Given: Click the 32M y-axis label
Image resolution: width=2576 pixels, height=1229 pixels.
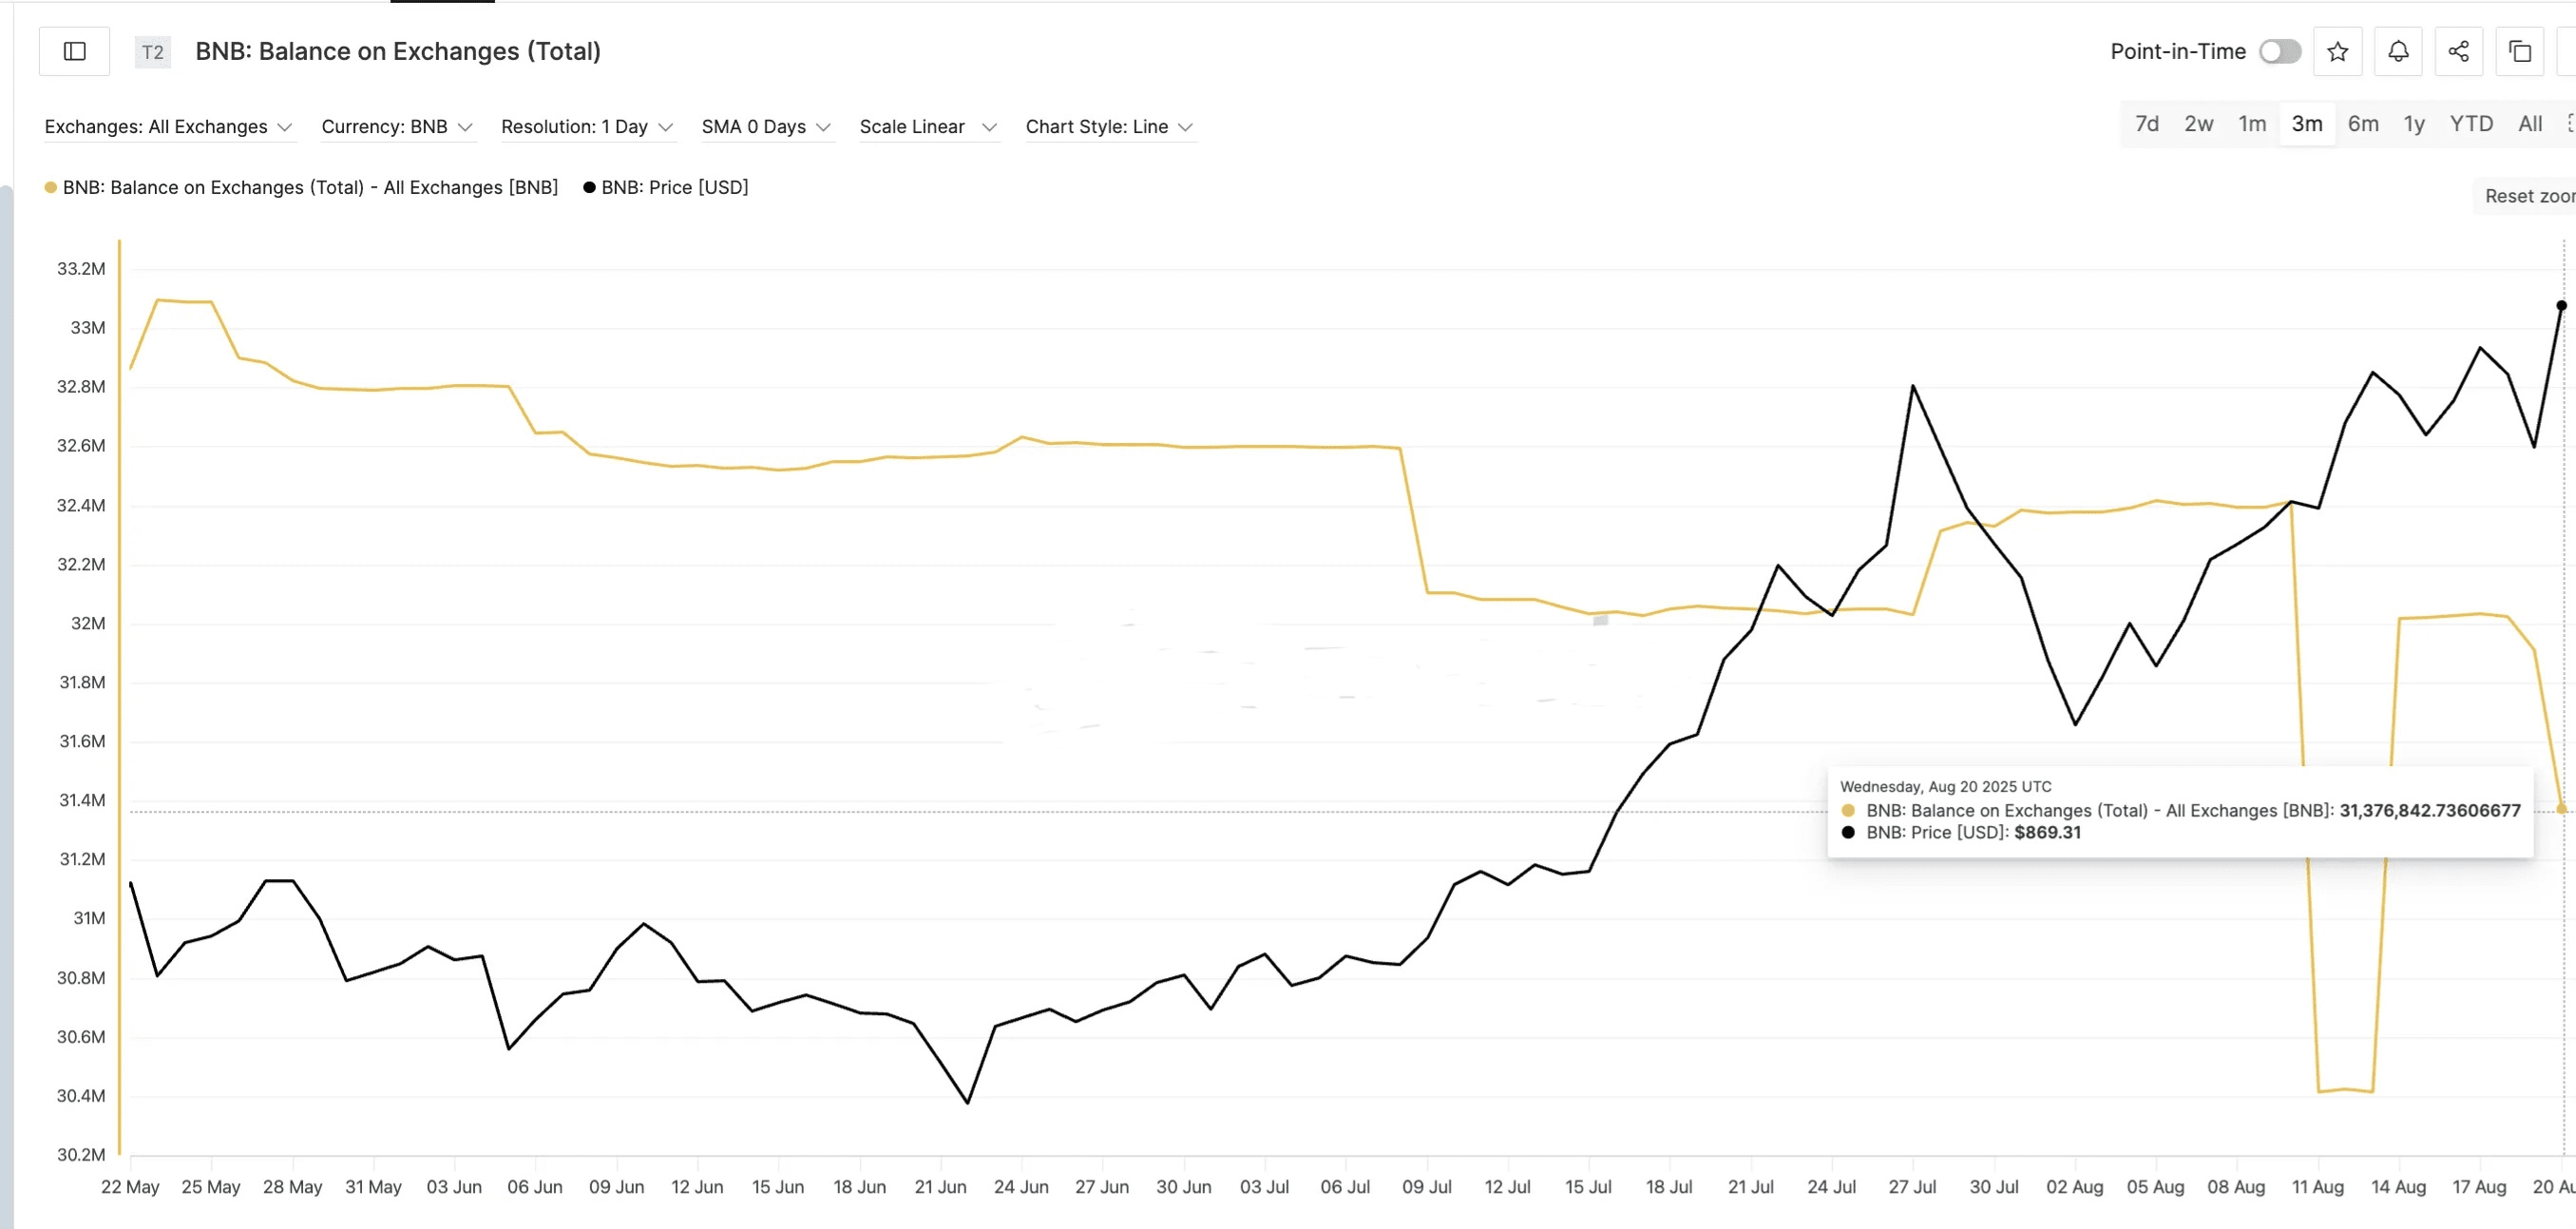Looking at the screenshot, I should click(x=88, y=623).
